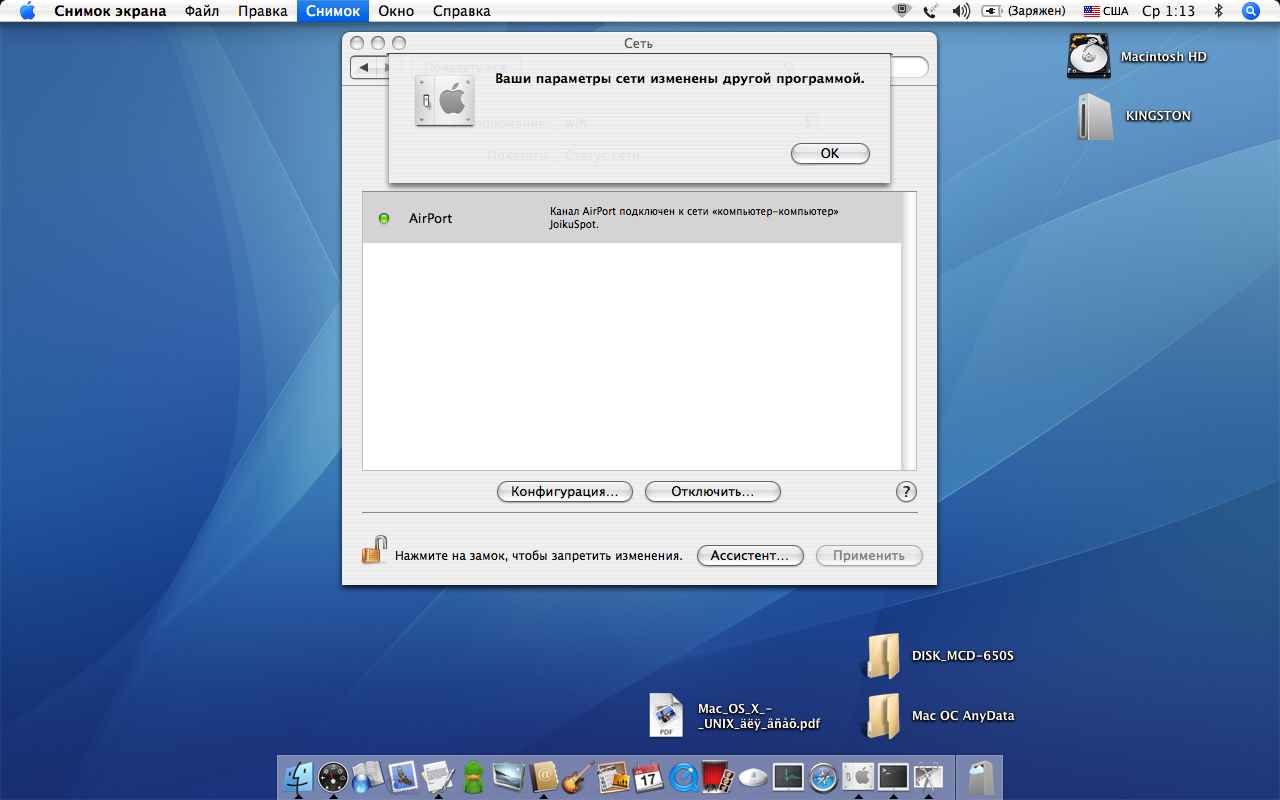Click the Отключить… button

712,492
